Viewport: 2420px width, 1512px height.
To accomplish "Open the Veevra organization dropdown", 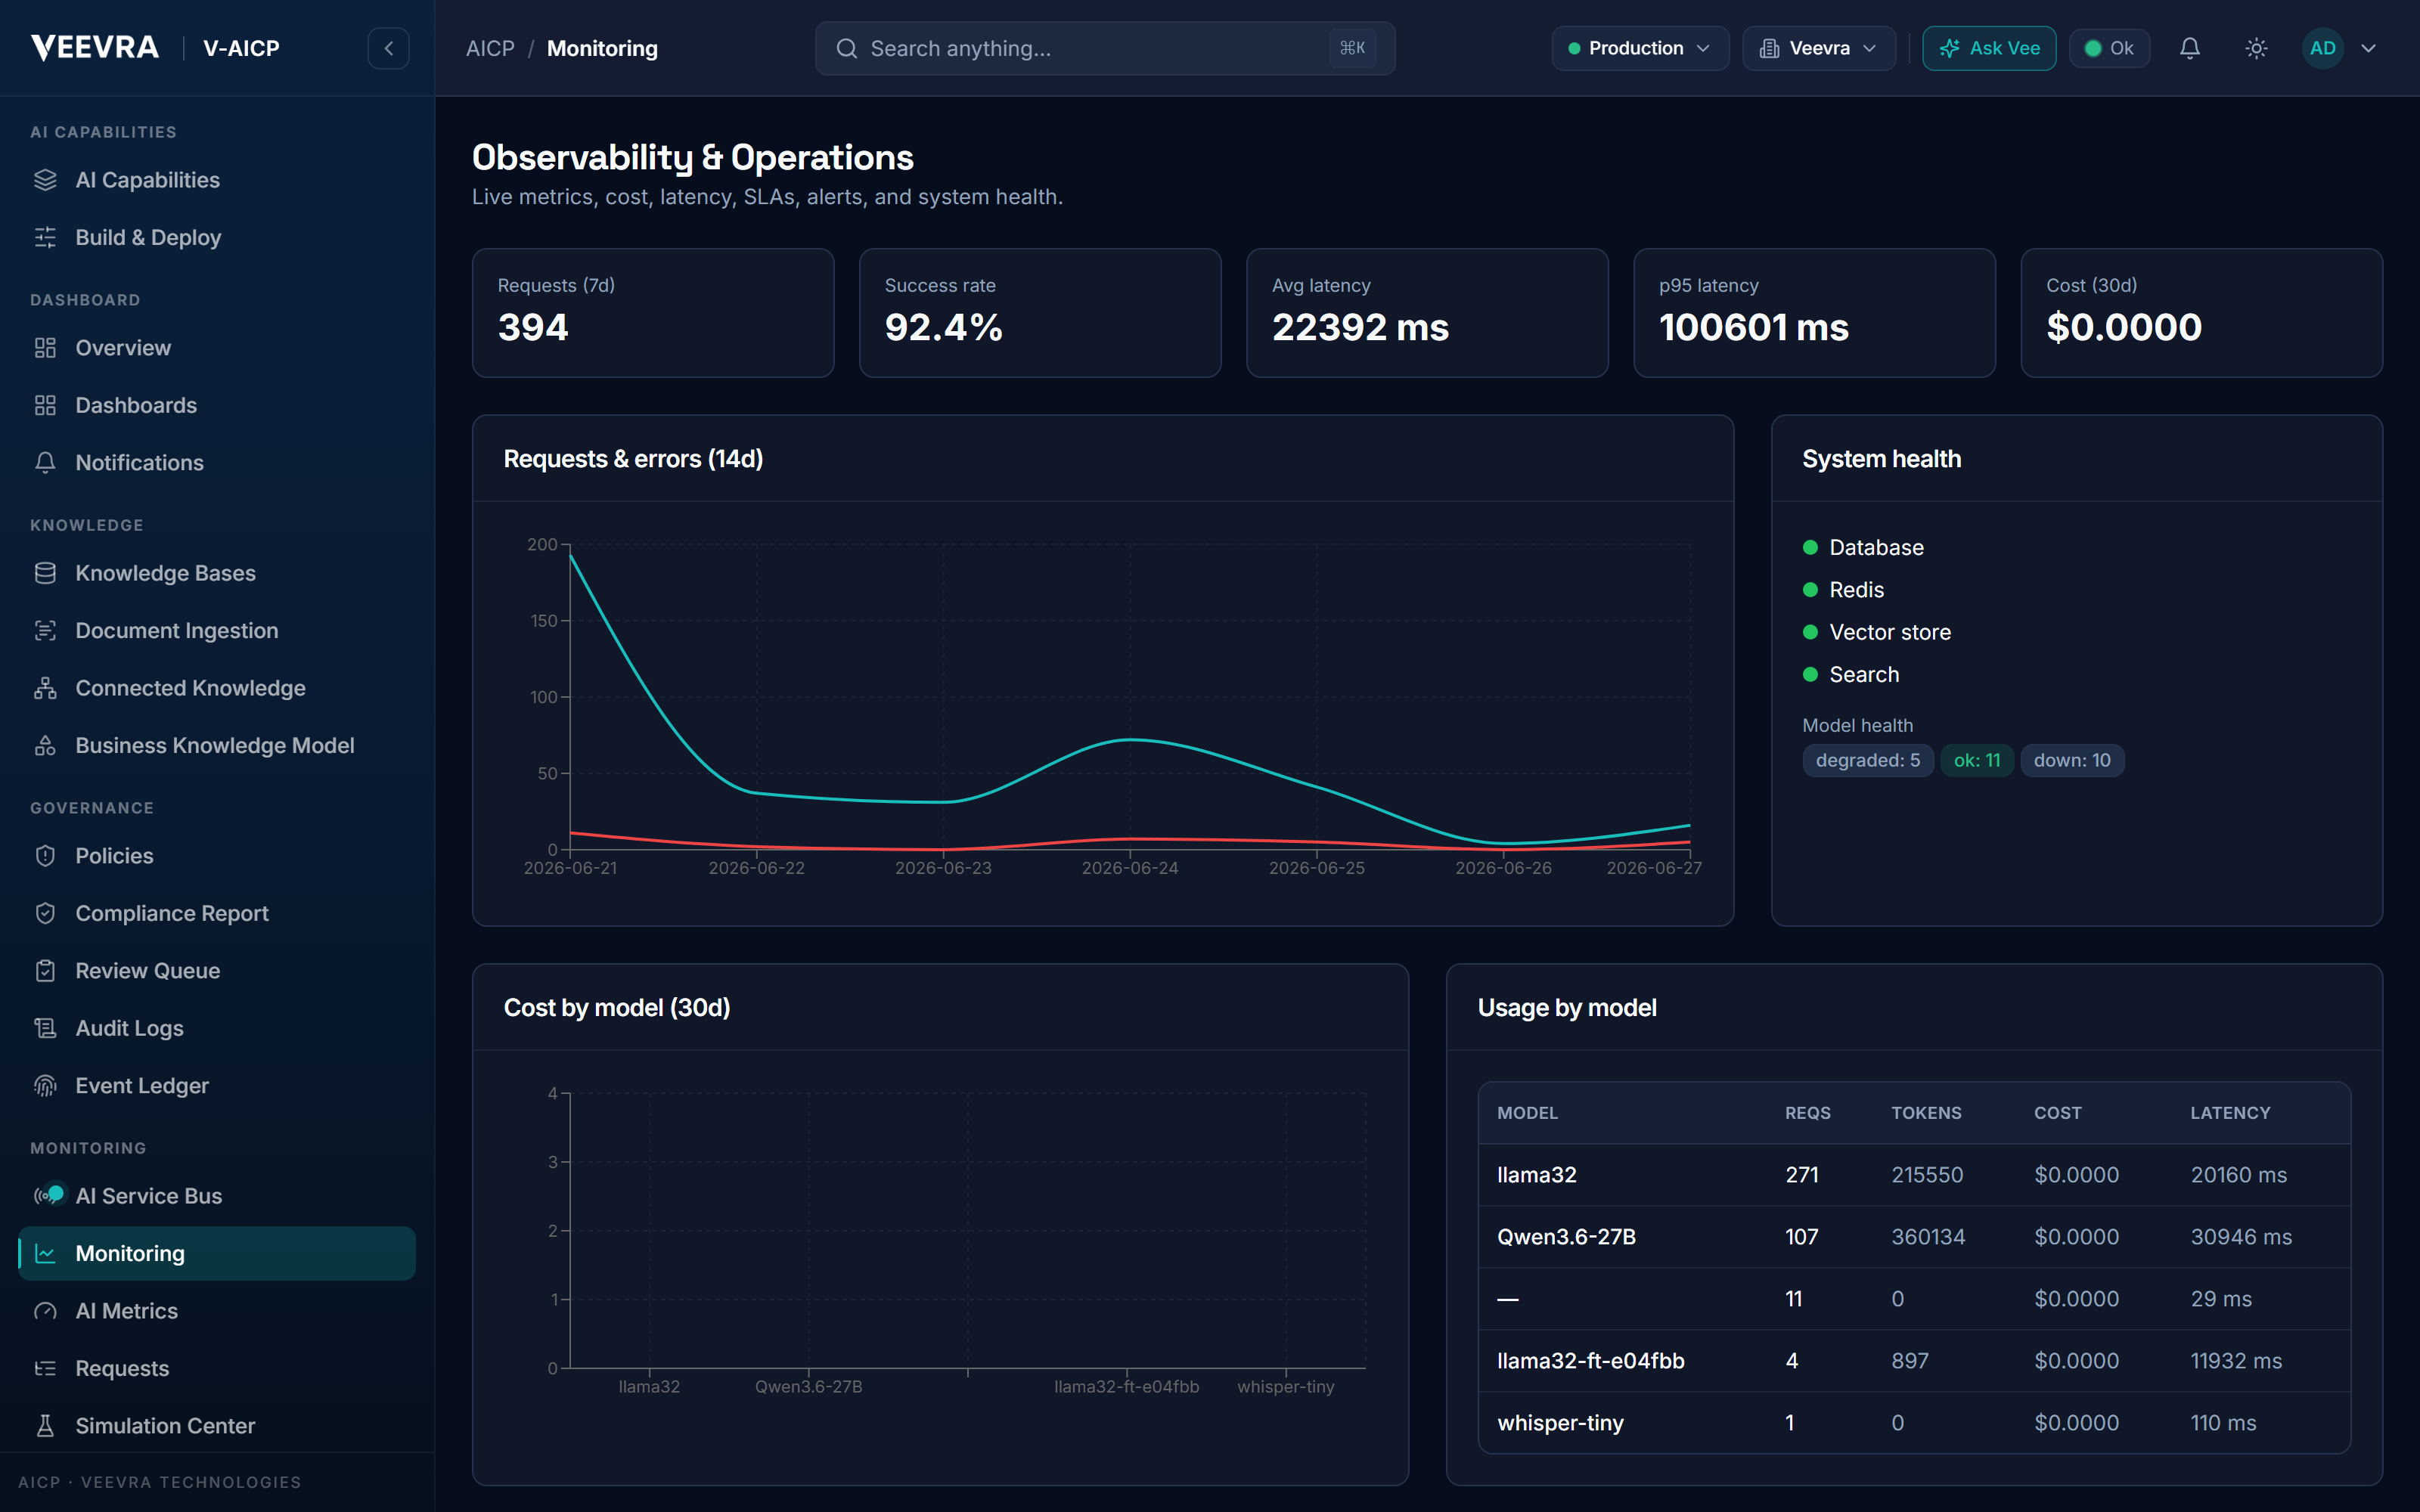I will point(1819,48).
